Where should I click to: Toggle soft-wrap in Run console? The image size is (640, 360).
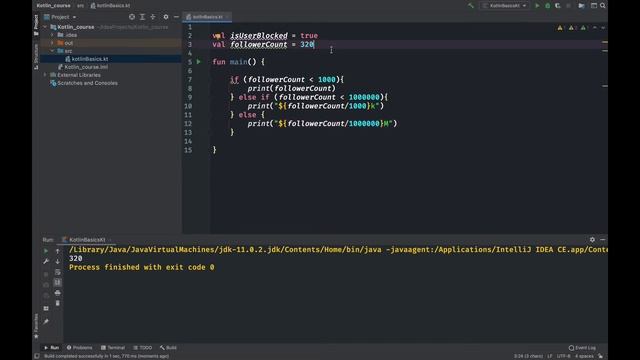pos(58,272)
